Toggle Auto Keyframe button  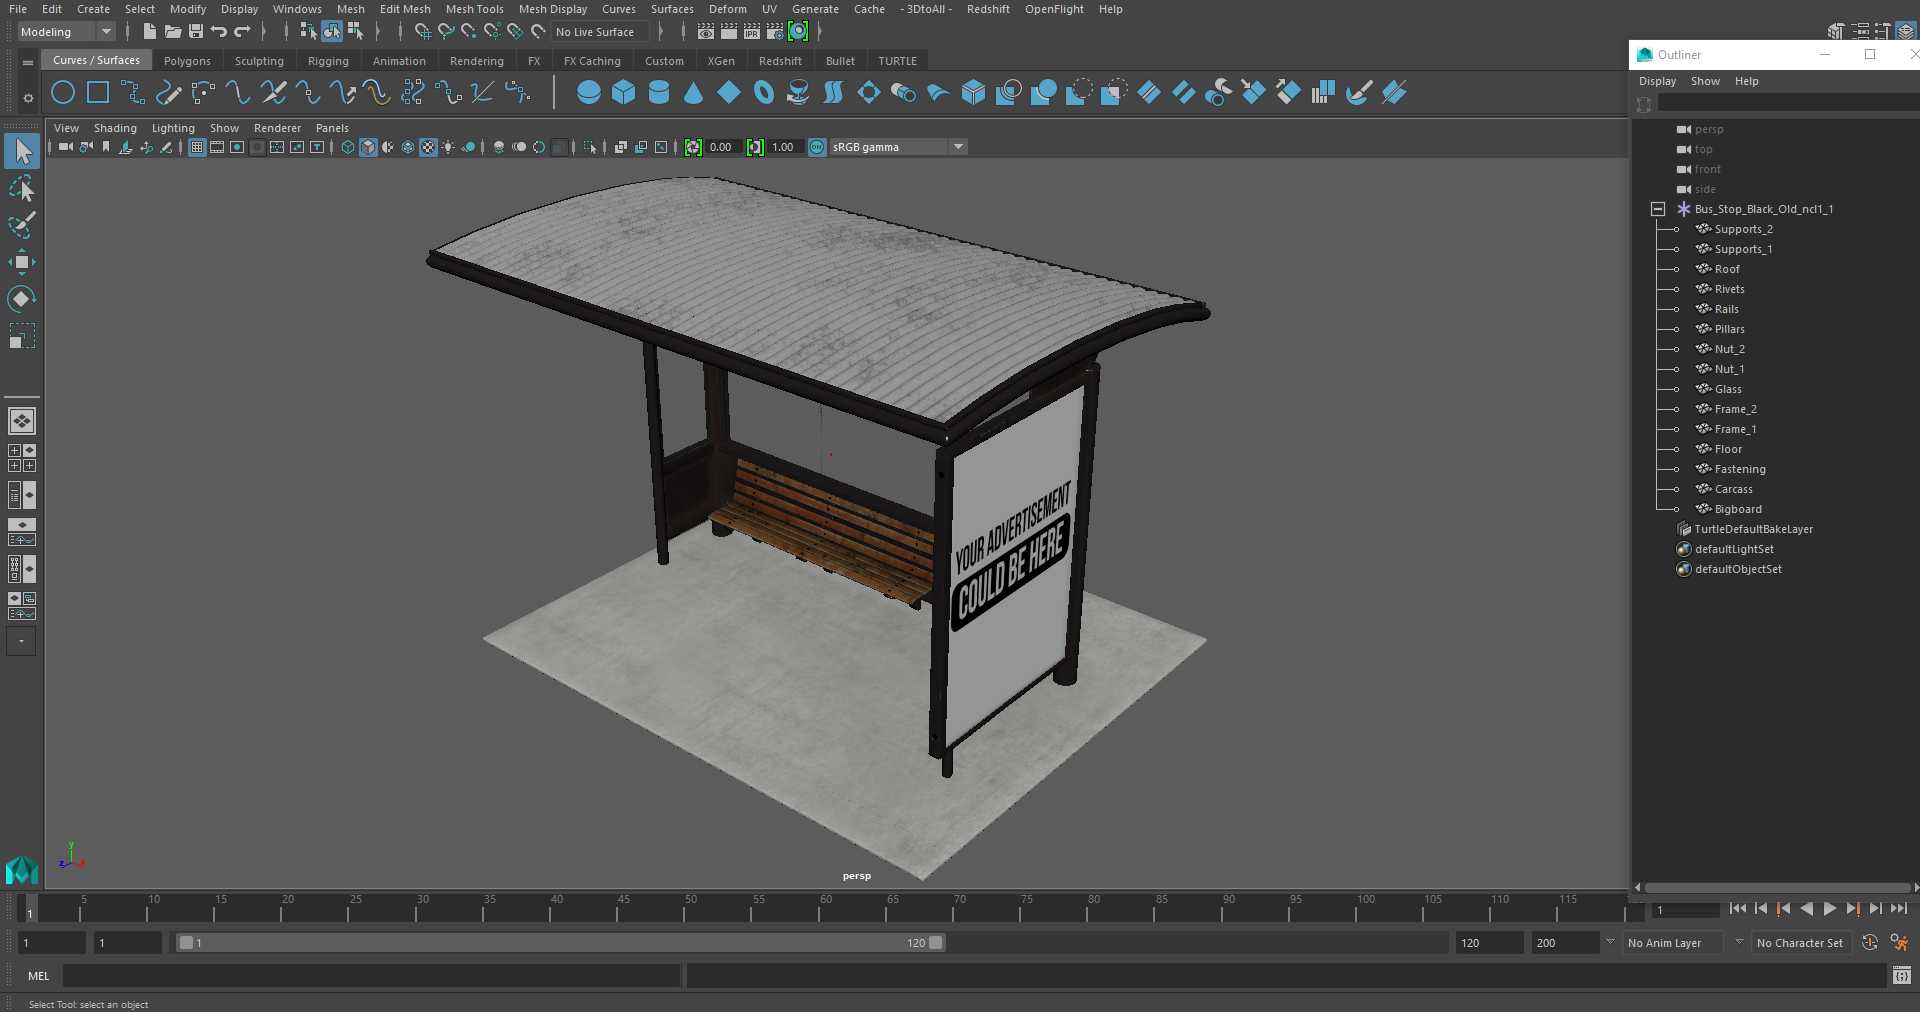click(1870, 942)
